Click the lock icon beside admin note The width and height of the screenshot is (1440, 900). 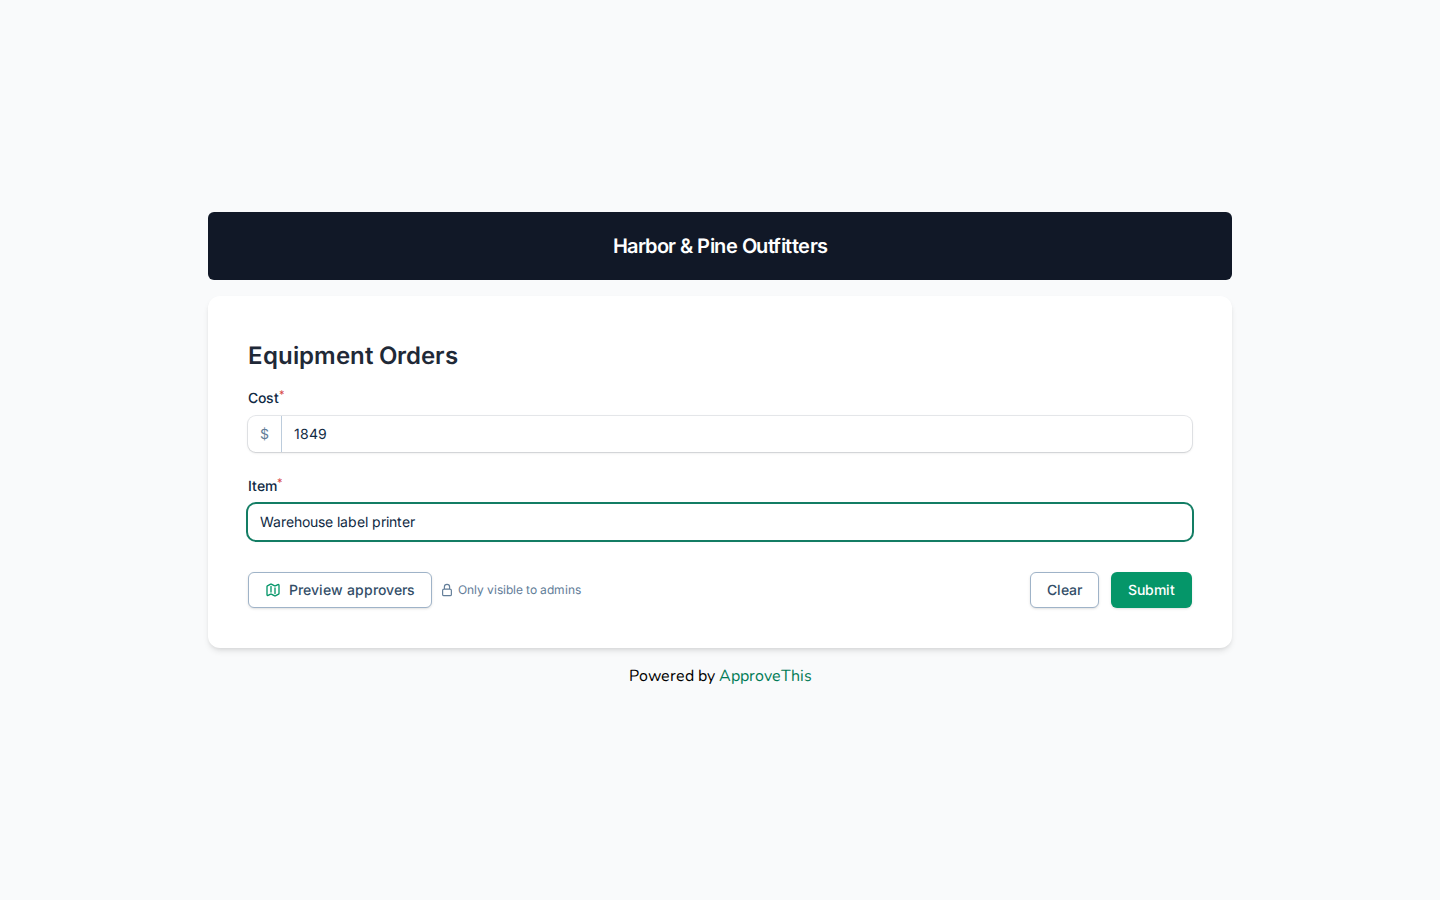pos(447,590)
